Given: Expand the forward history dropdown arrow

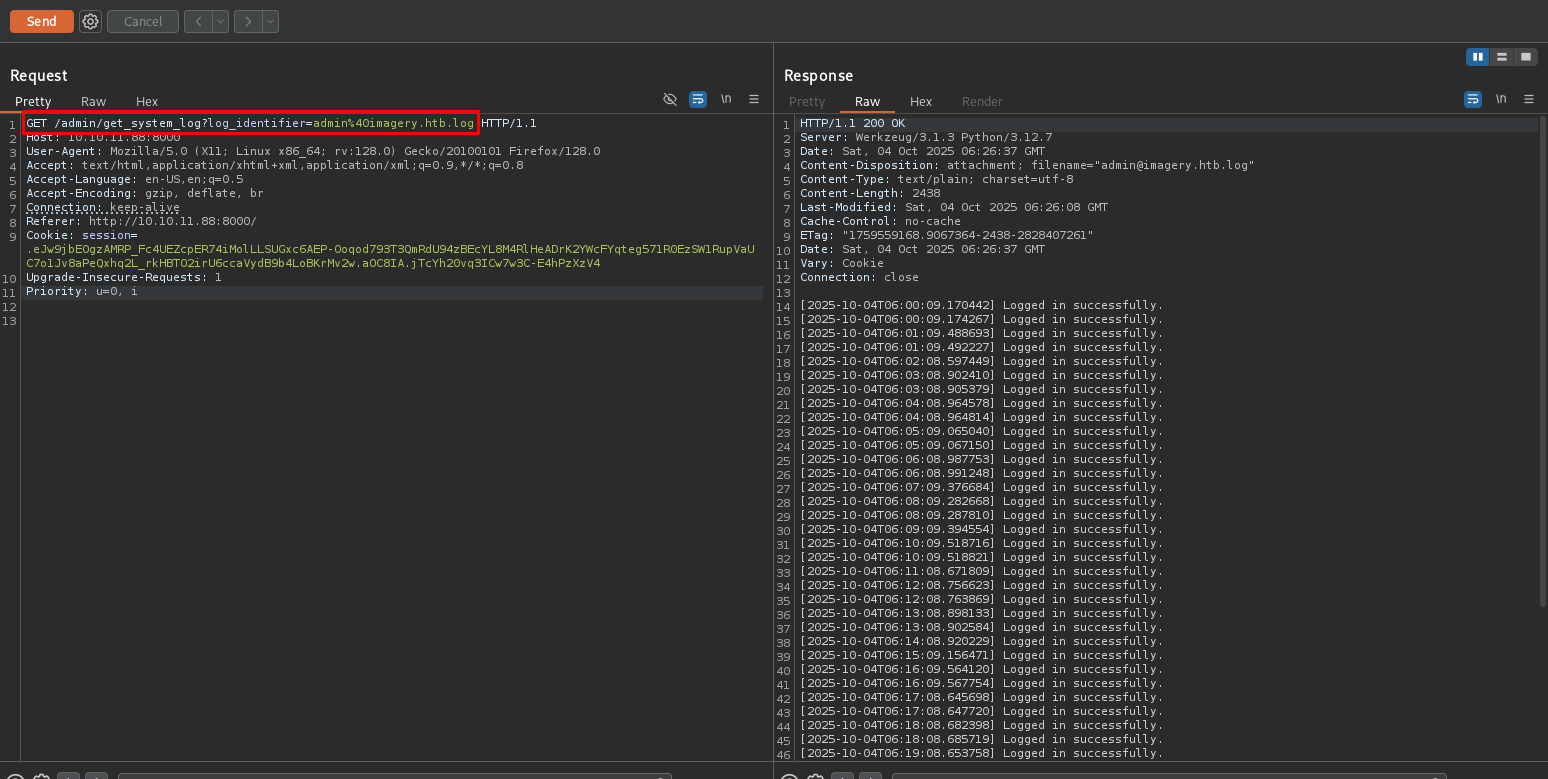Looking at the screenshot, I should click(x=270, y=21).
